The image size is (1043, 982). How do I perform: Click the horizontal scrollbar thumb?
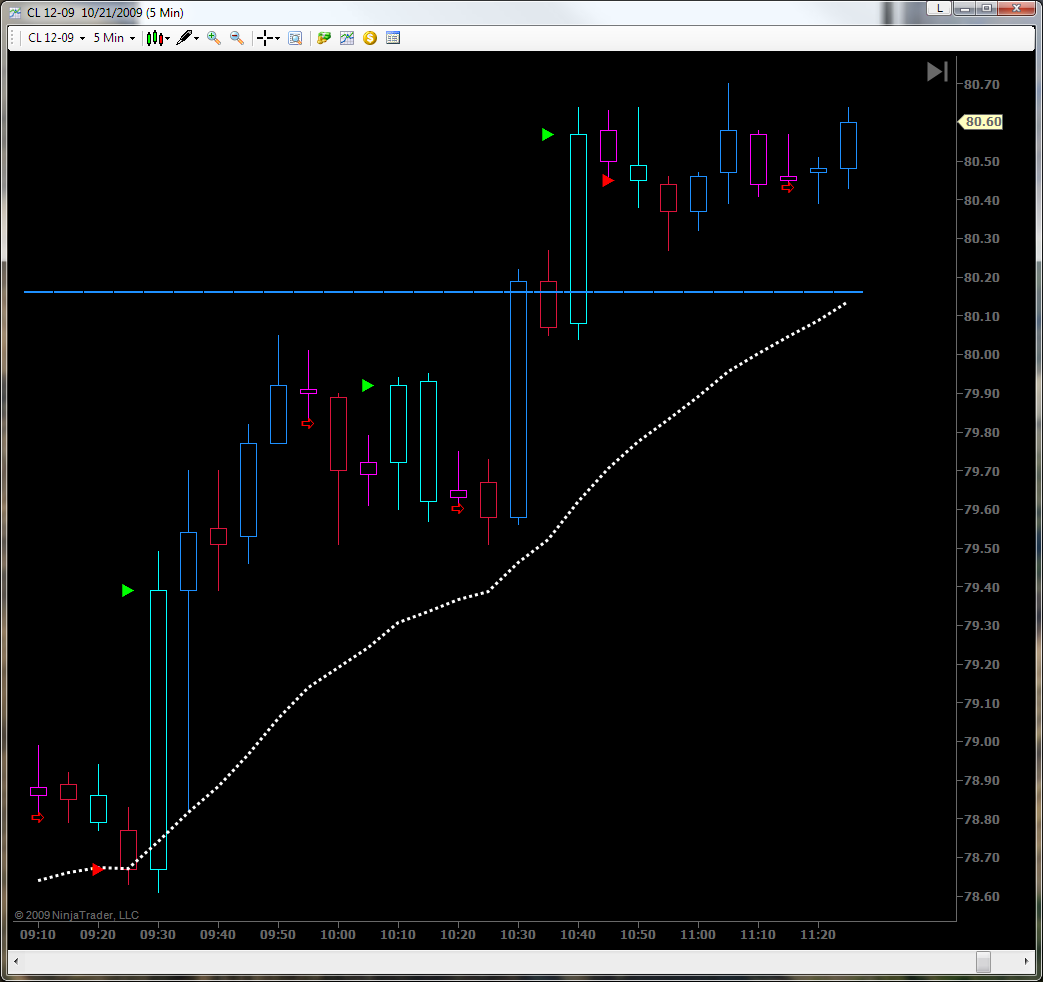click(983, 961)
